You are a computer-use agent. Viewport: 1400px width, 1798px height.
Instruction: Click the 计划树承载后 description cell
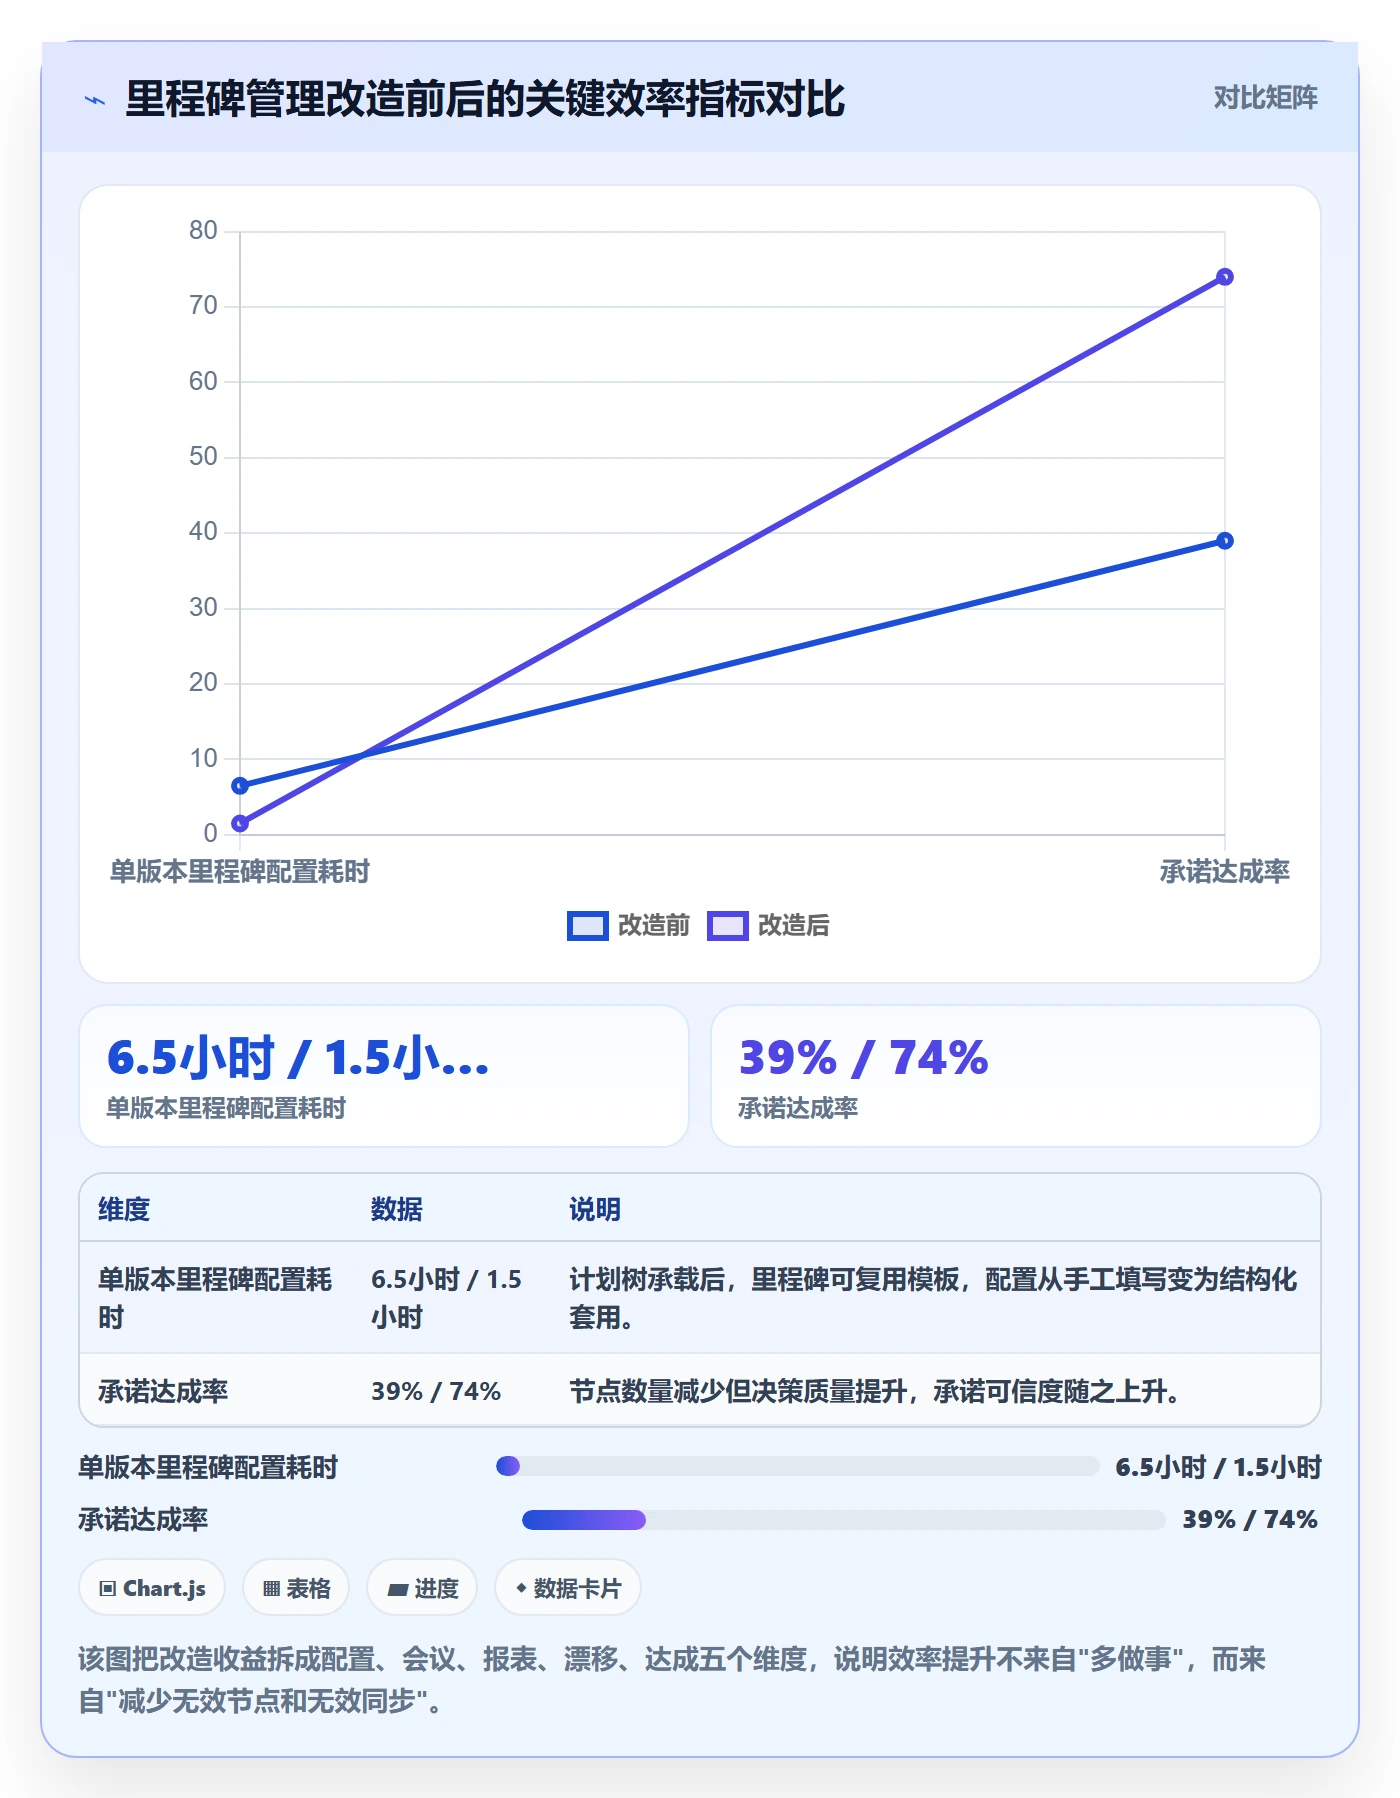click(x=933, y=1298)
